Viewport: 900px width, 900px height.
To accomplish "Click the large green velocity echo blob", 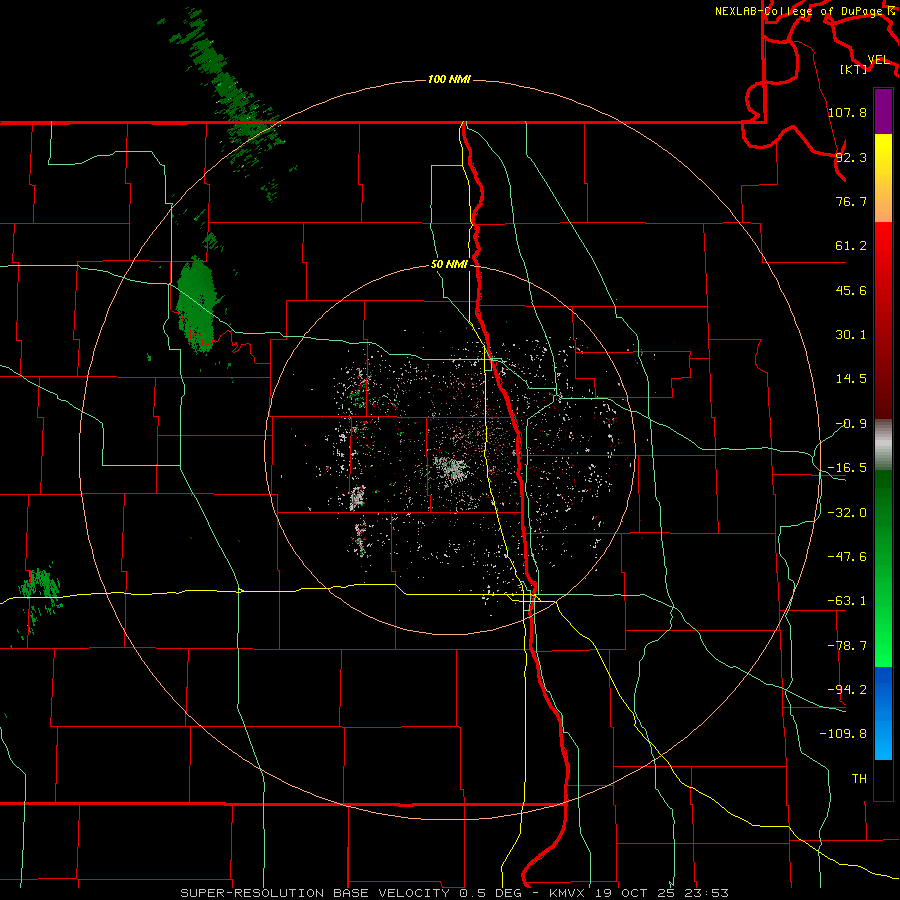I will coord(196,305).
